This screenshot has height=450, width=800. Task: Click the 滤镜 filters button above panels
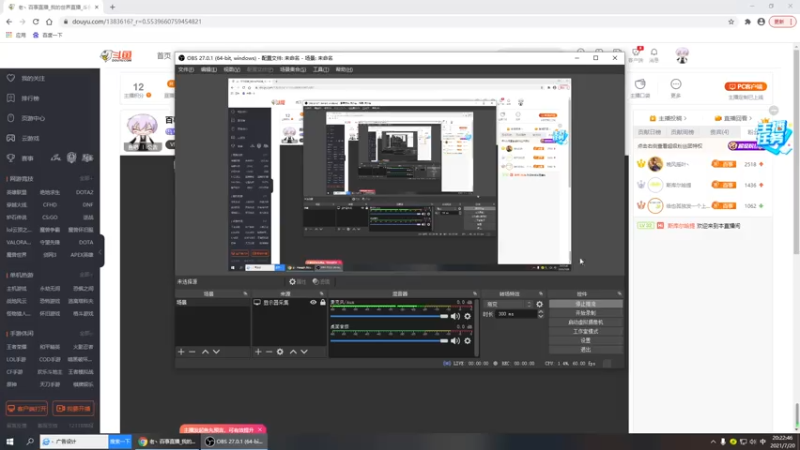(x=321, y=282)
